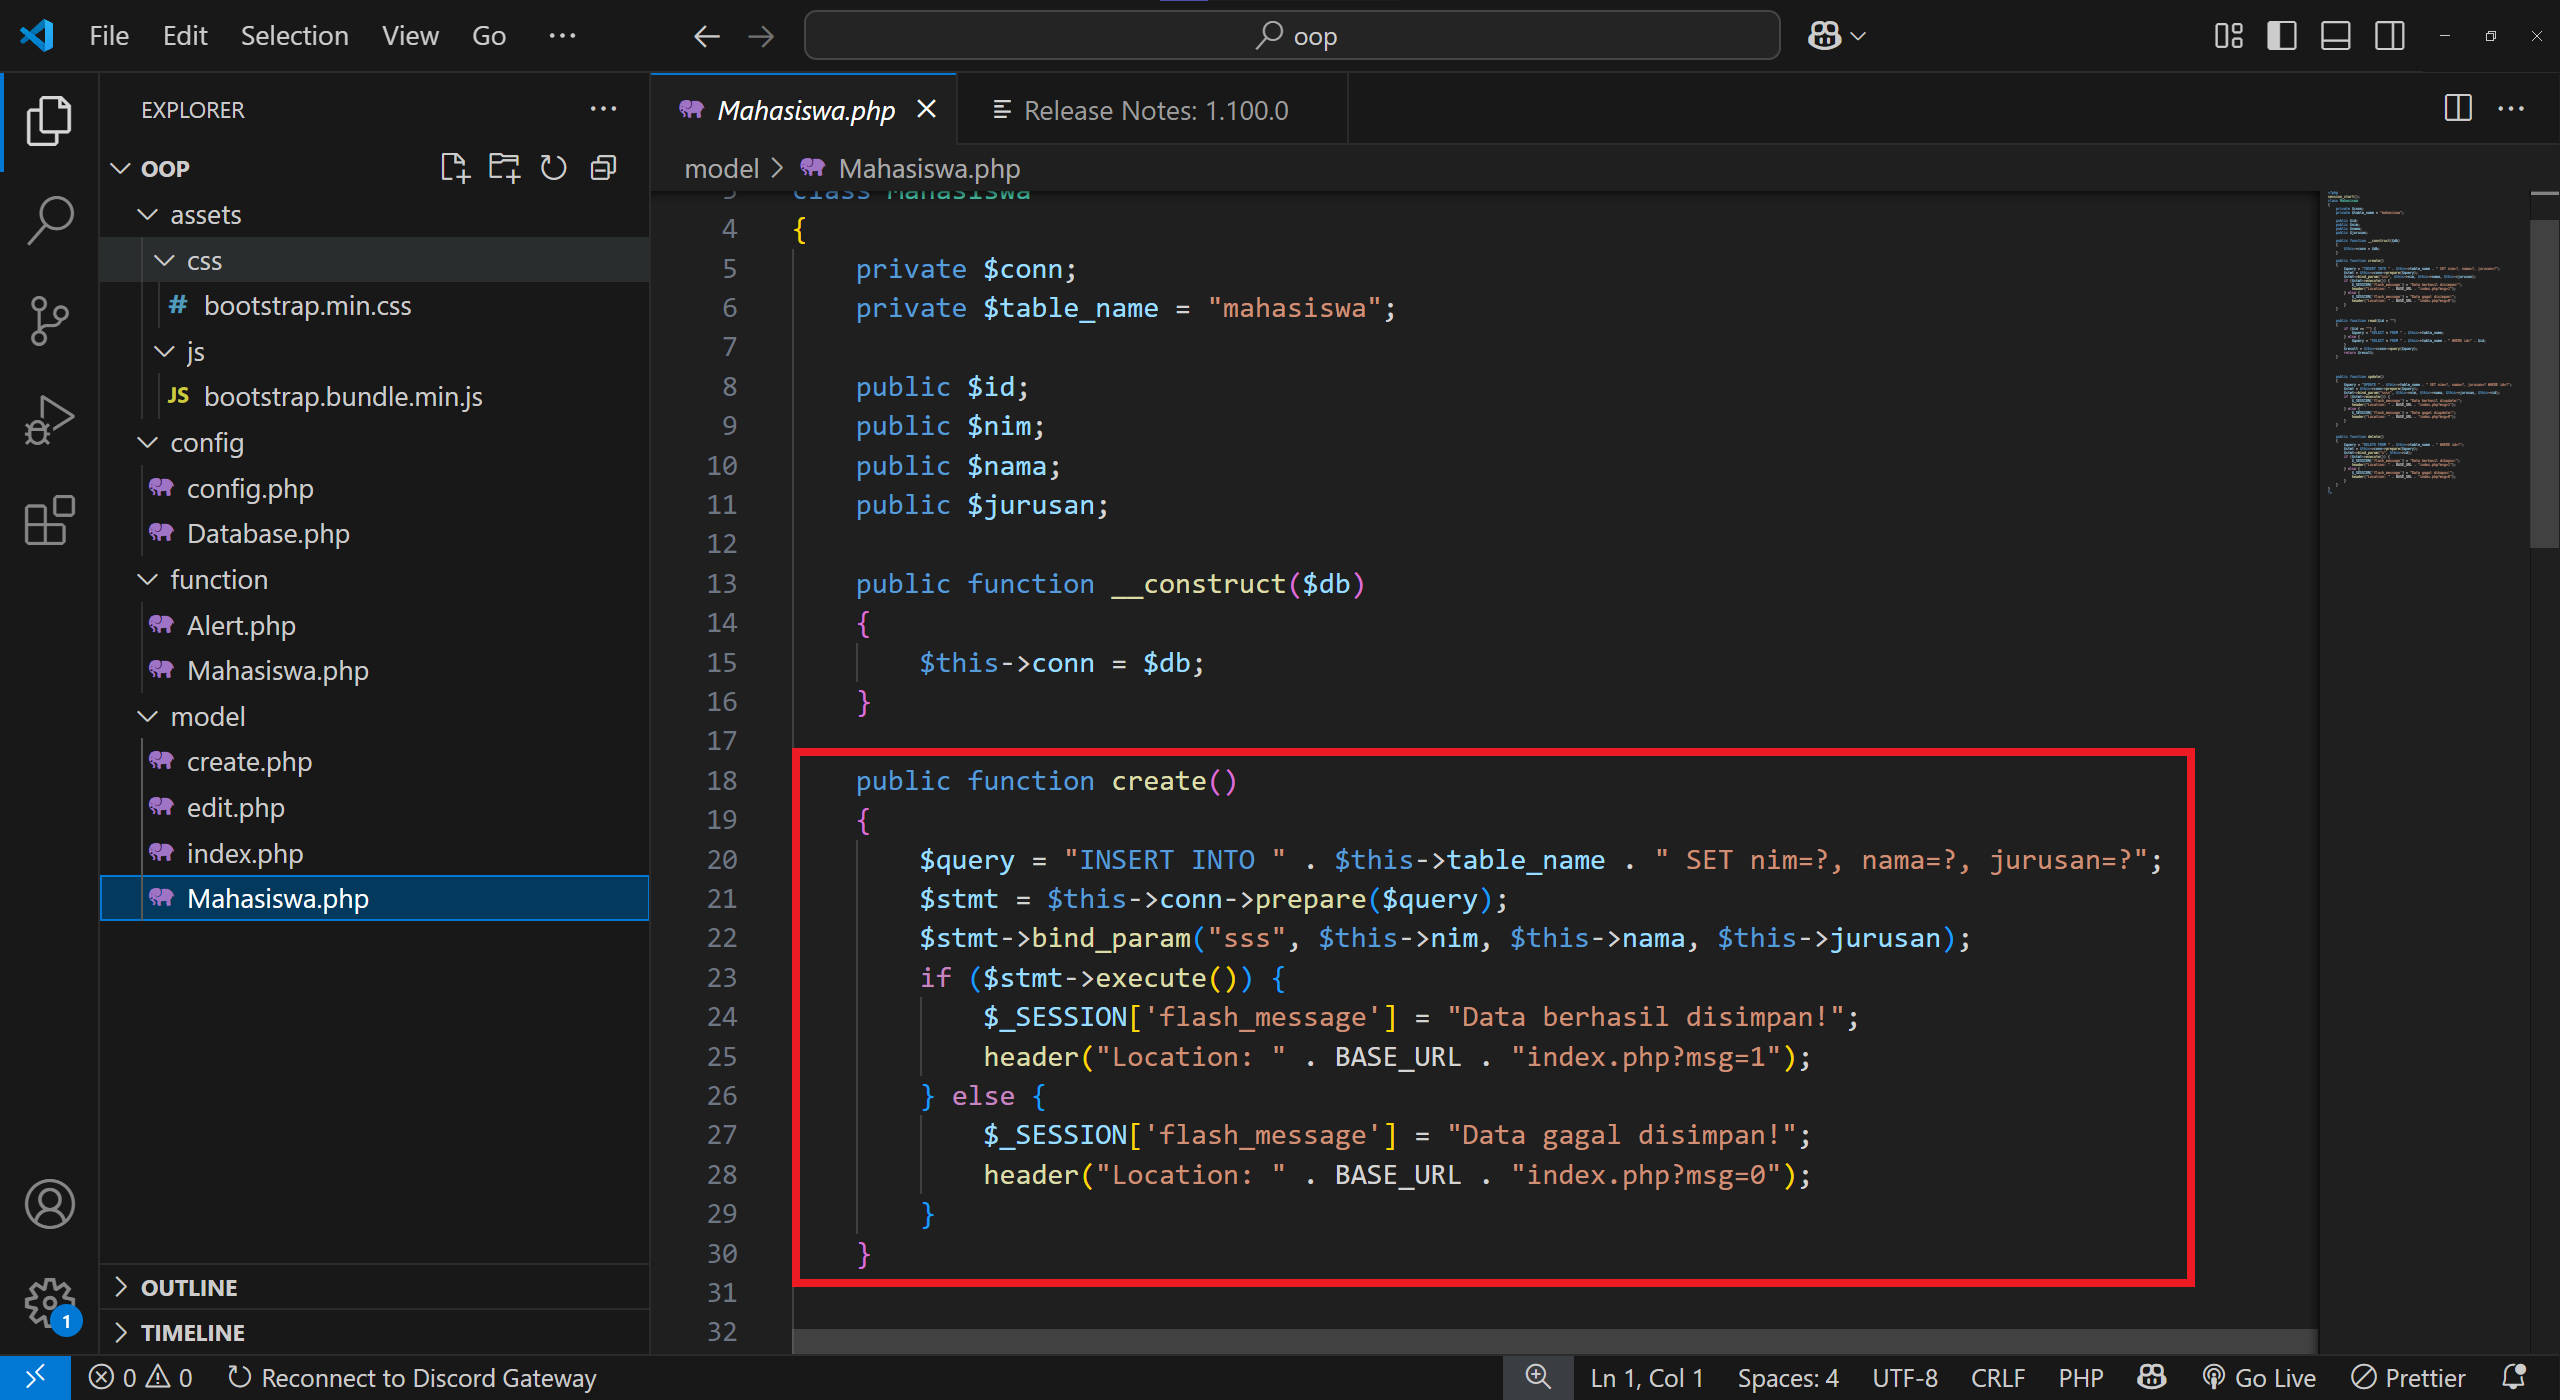Image resolution: width=2560 pixels, height=1400 pixels.
Task: Create a new file in Explorer
Action: pos(455,167)
